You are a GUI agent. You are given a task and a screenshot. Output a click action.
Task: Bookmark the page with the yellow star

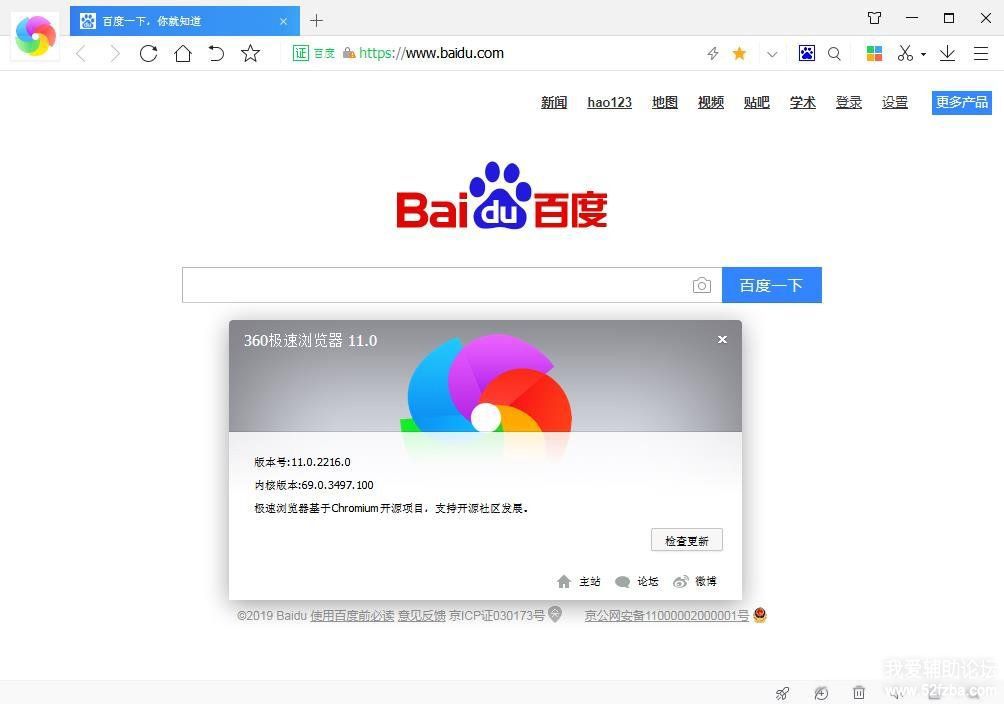coord(740,53)
